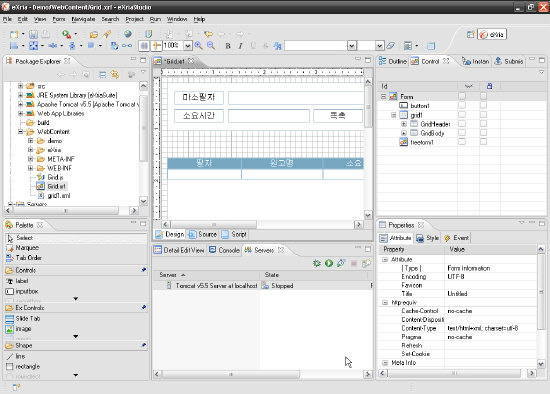Toggle the grid display toolbar button
The width and height of the screenshot is (550, 394).
coord(143,46)
